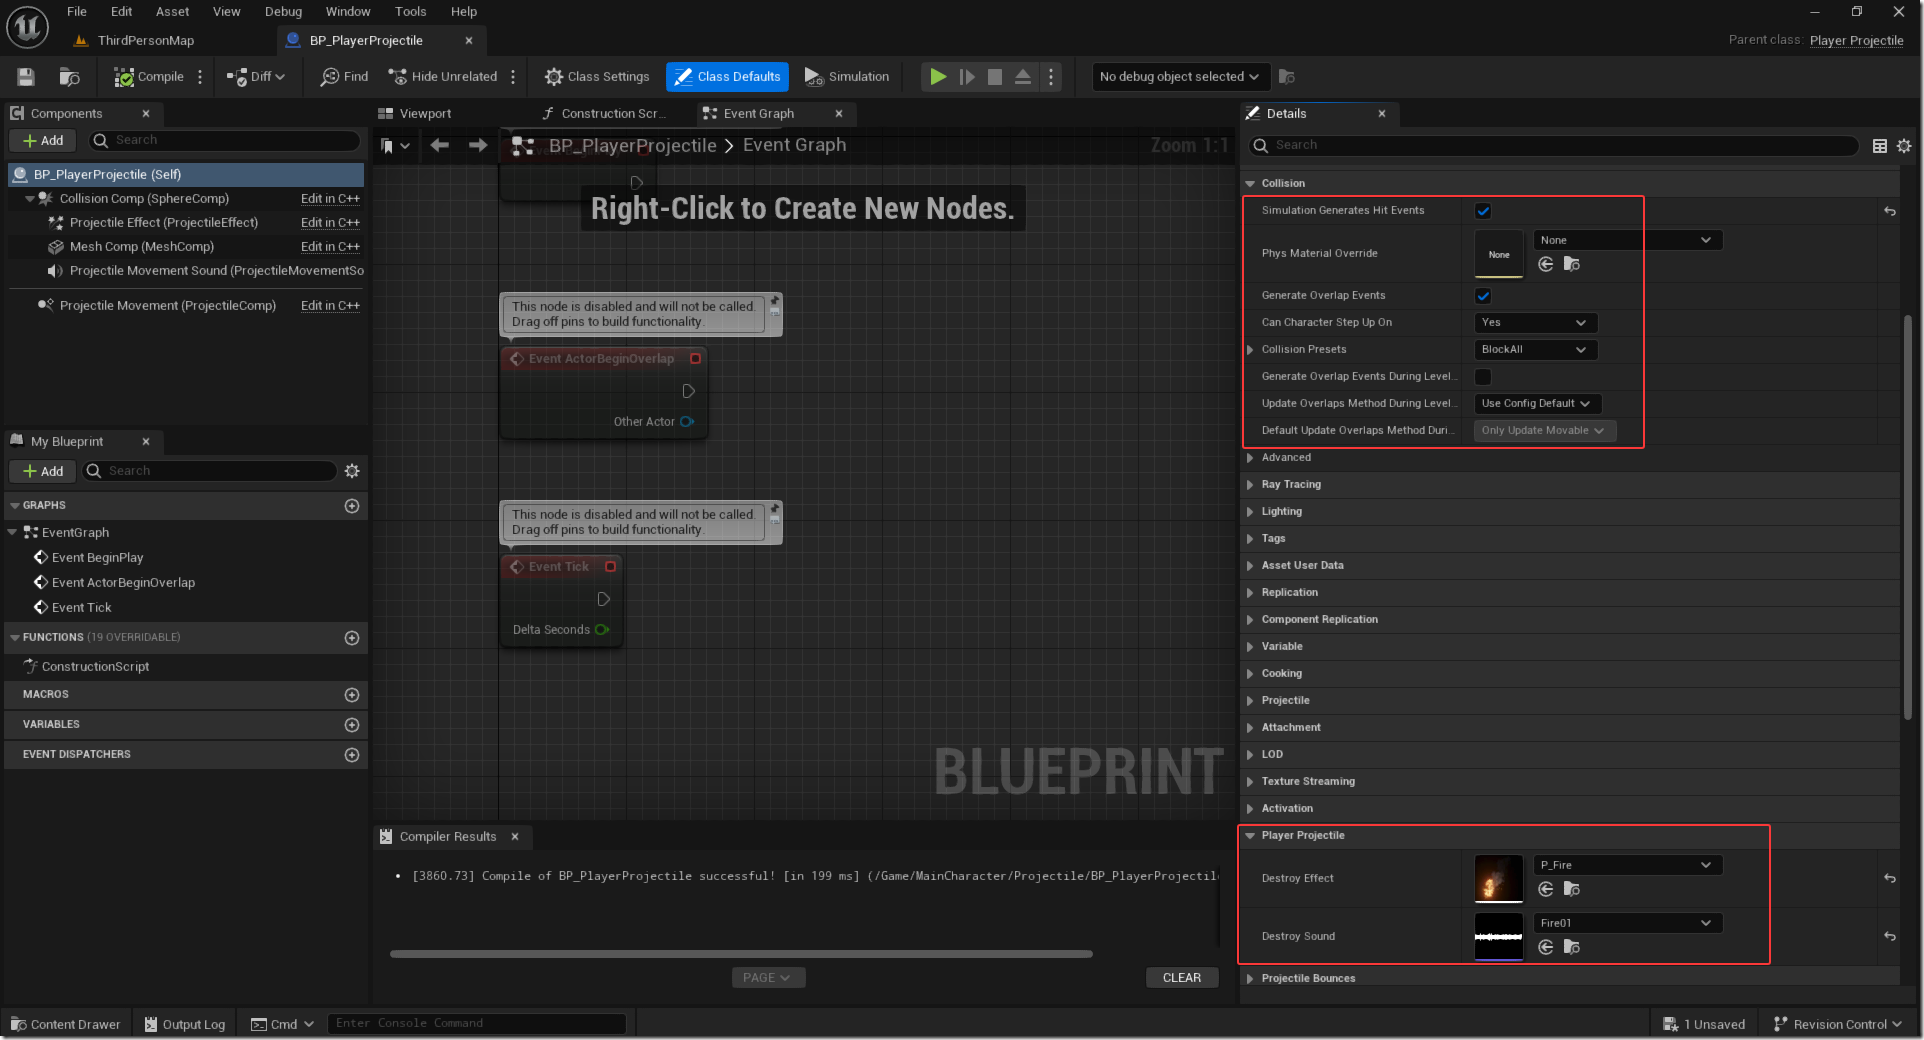Start Play simulation with green arrow
This screenshot has width=1924, height=1040.
[937, 77]
